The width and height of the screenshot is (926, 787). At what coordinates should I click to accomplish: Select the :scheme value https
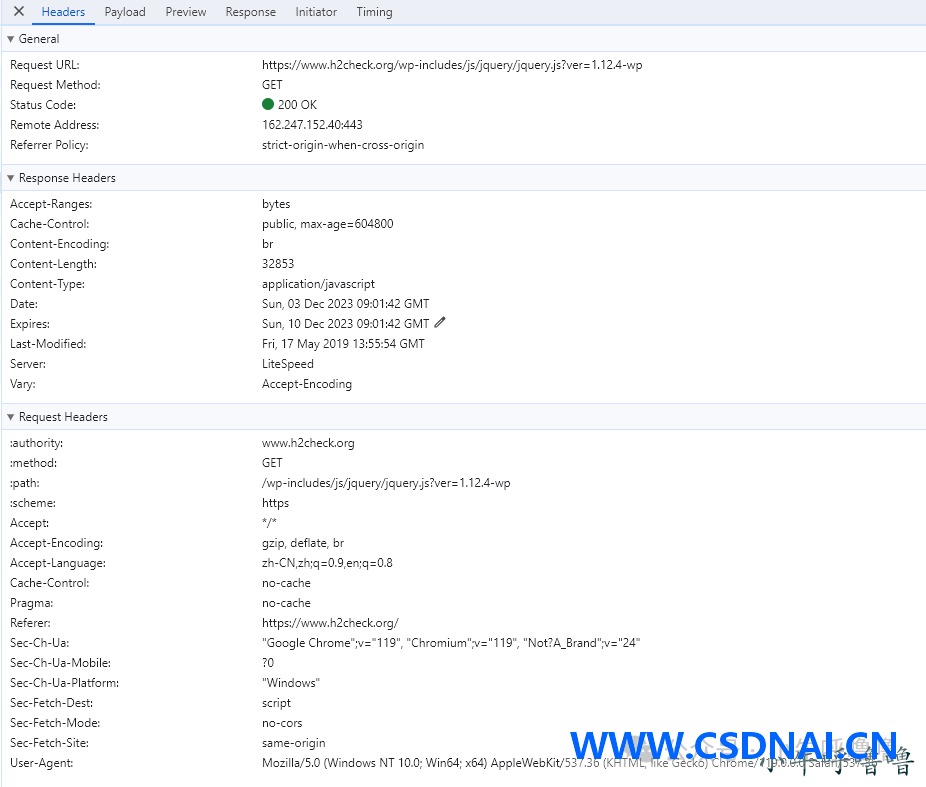(275, 503)
